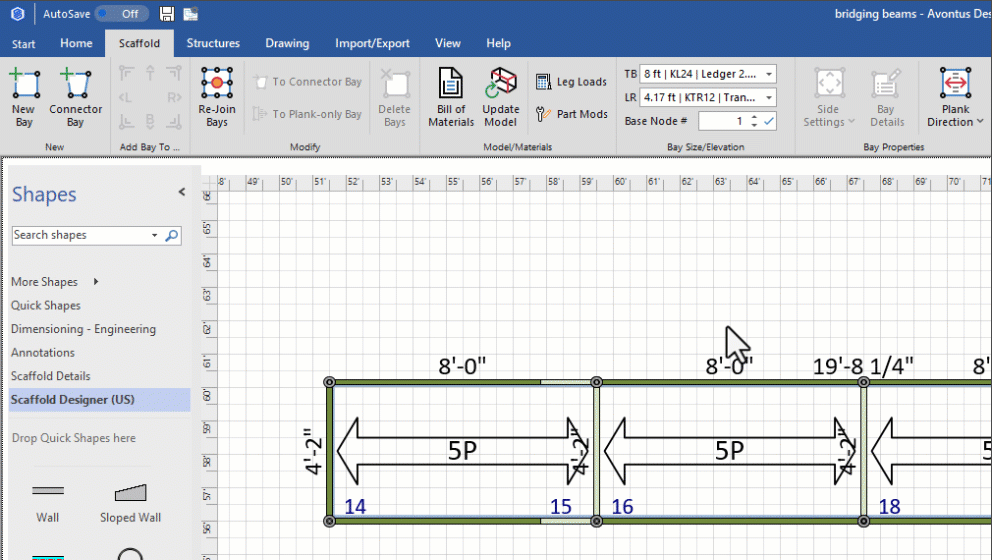Image resolution: width=992 pixels, height=560 pixels.
Task: Switch to the Structures tab
Action: point(213,43)
